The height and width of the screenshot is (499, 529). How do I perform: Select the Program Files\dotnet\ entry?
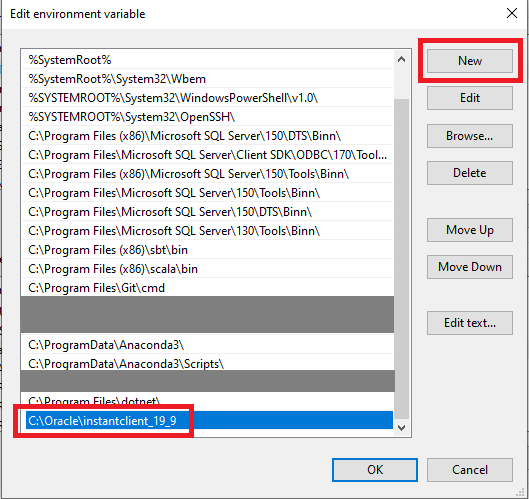coord(207,401)
